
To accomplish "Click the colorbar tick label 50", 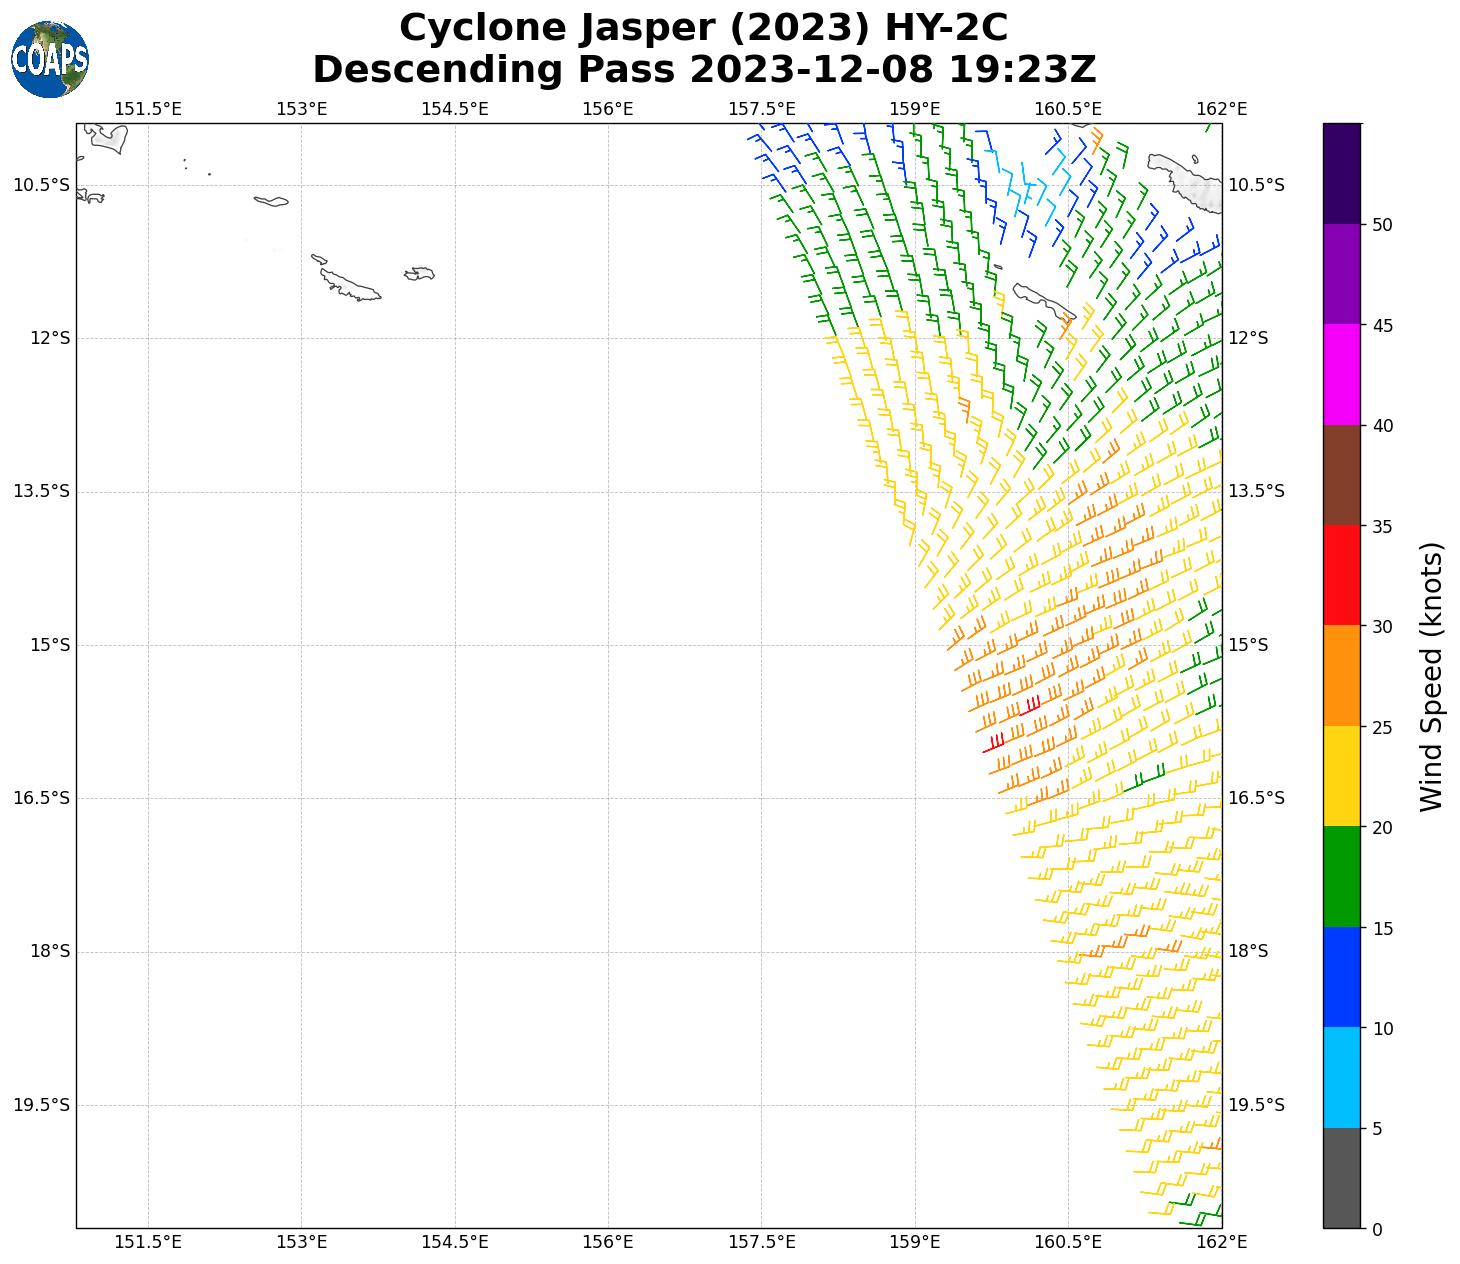I will click(1383, 225).
